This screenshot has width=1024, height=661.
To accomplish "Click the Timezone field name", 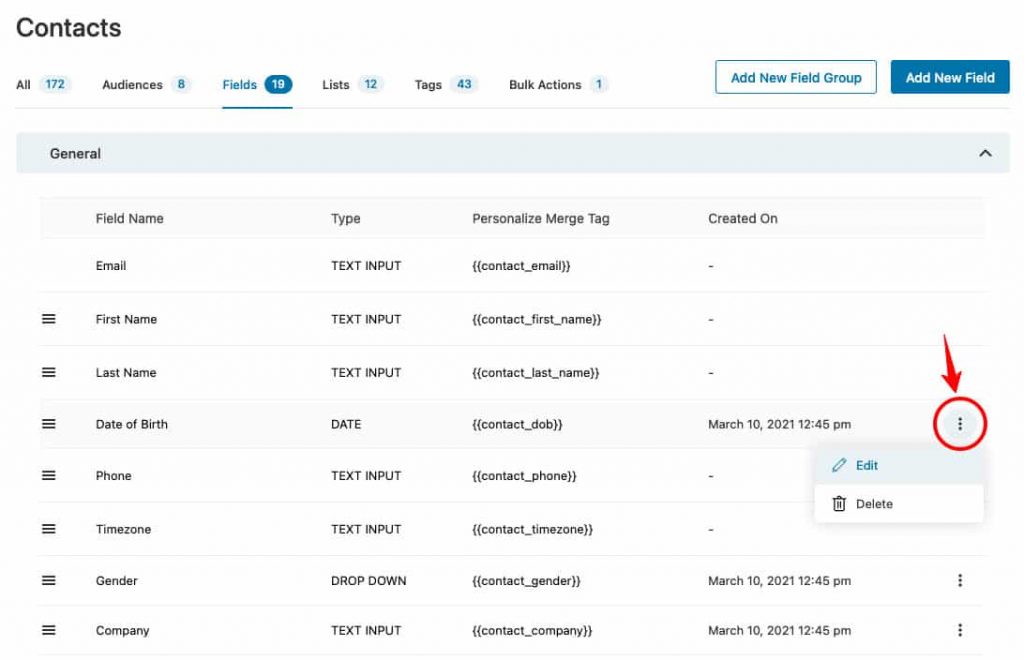I will pos(123,530).
